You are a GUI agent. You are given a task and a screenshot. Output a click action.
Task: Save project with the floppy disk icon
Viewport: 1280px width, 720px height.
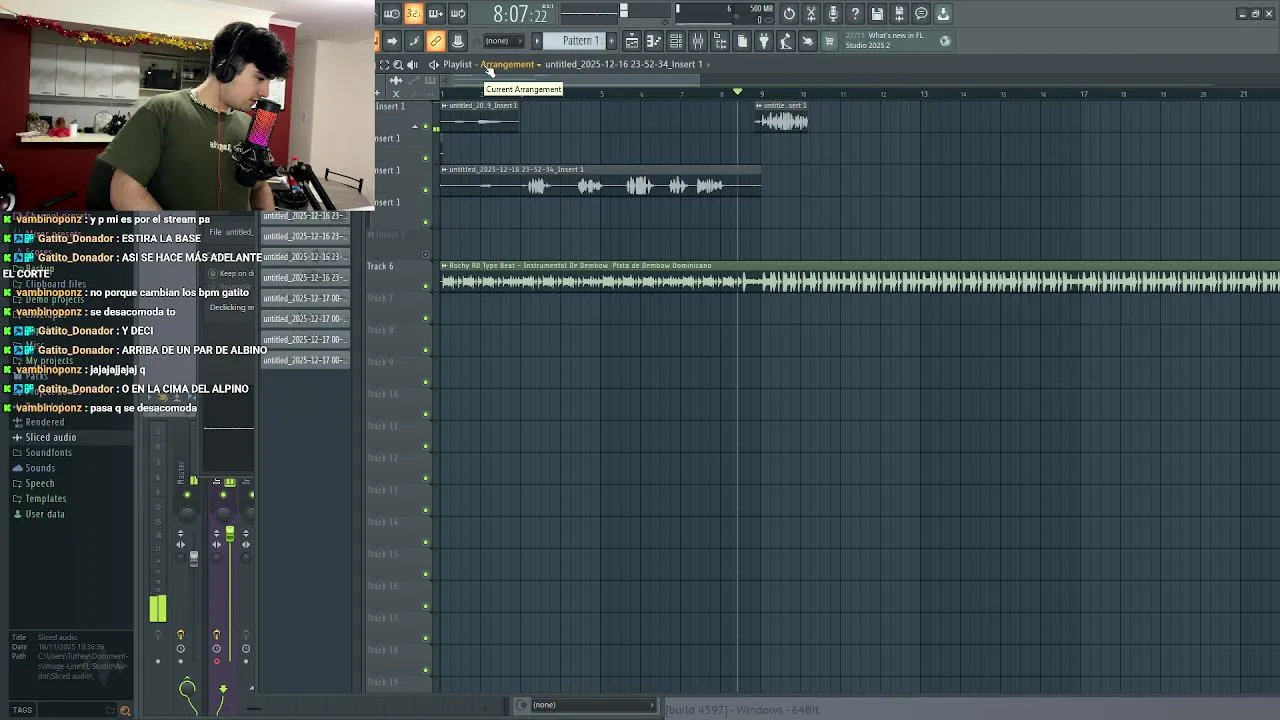(x=877, y=14)
